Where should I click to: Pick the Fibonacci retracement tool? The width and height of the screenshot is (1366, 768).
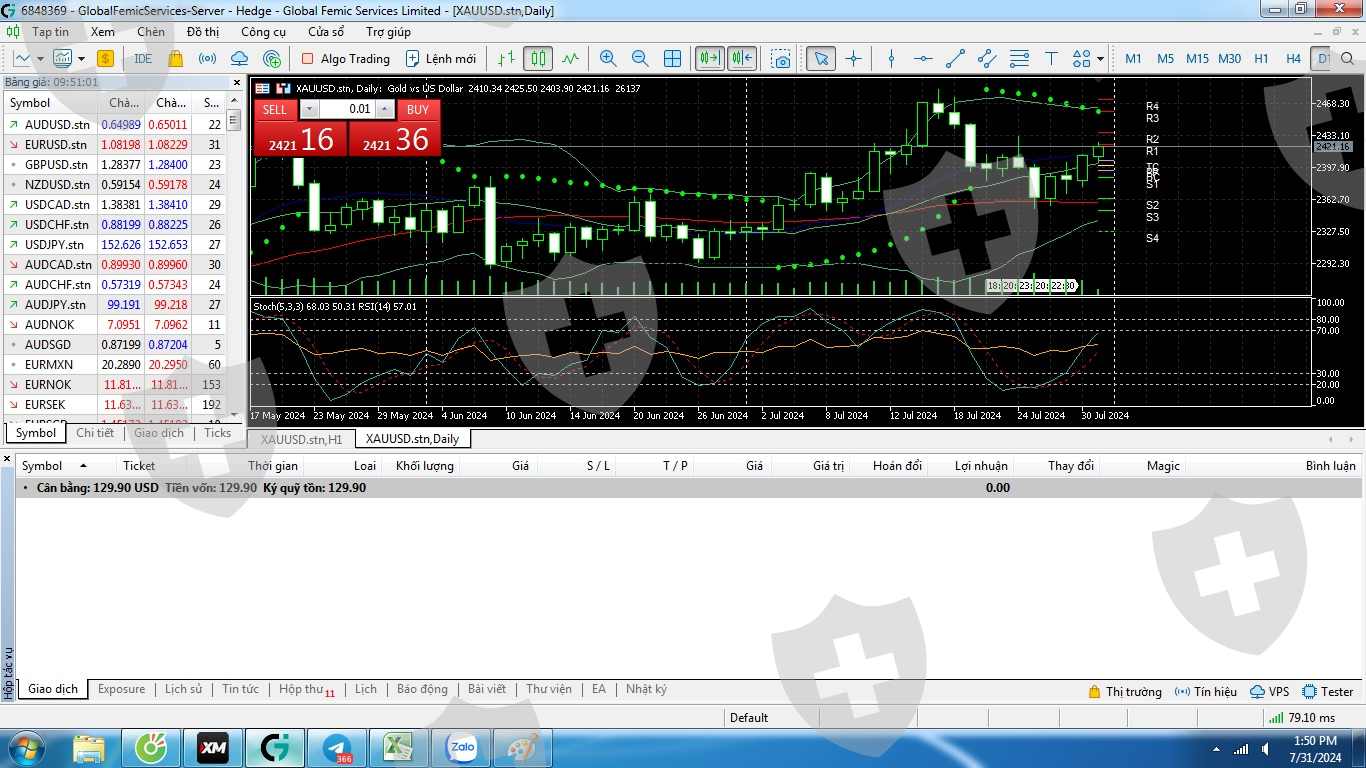coord(1019,59)
